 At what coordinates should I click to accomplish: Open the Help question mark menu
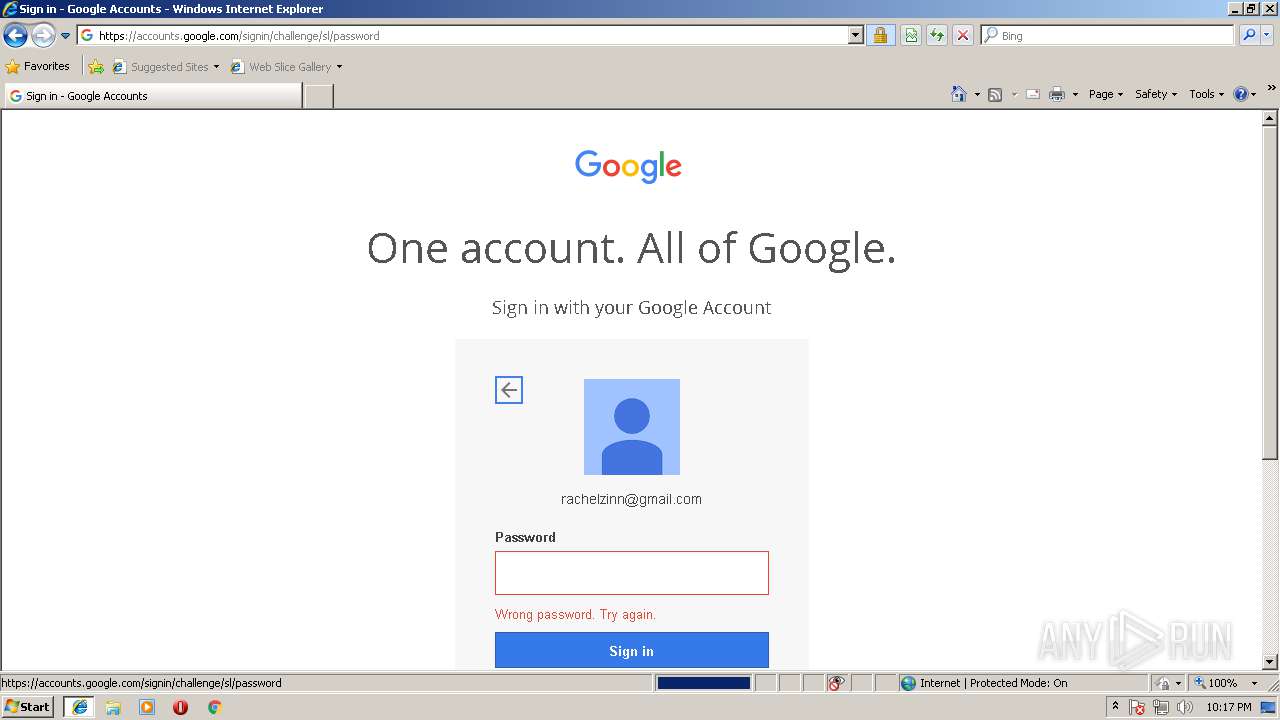[x=1244, y=94]
